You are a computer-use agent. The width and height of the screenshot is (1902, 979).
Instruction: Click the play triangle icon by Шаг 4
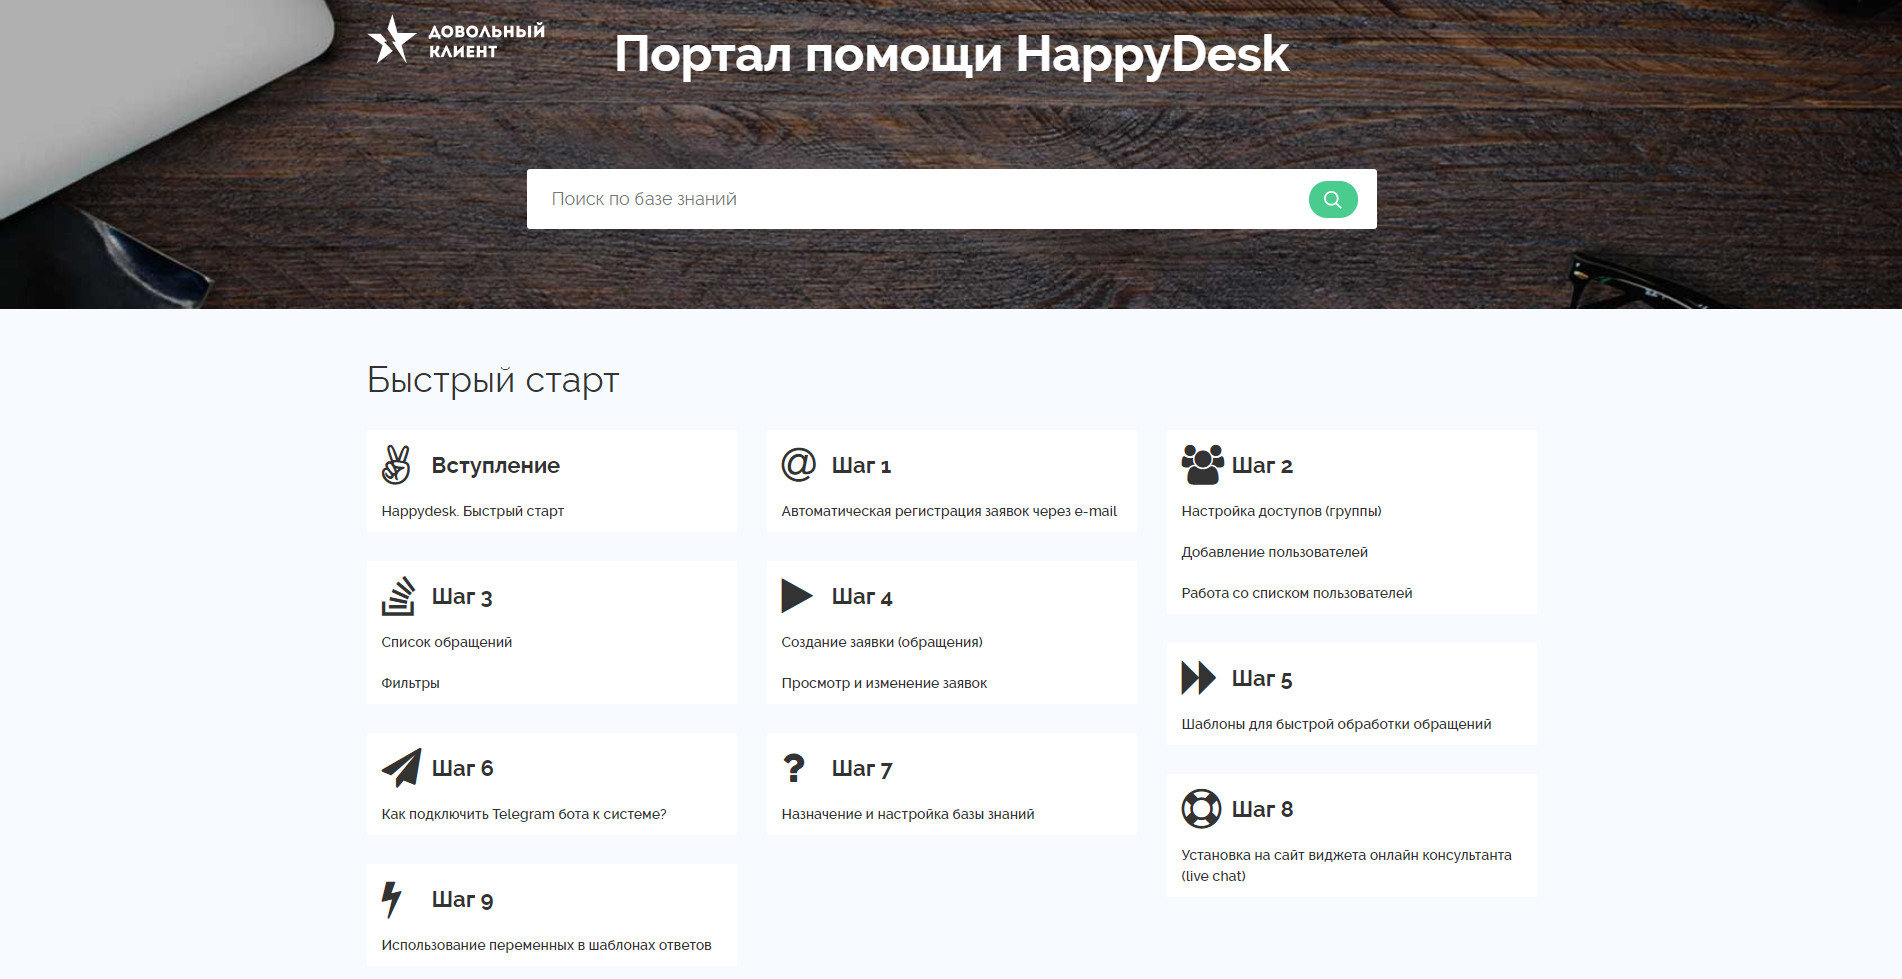(797, 596)
